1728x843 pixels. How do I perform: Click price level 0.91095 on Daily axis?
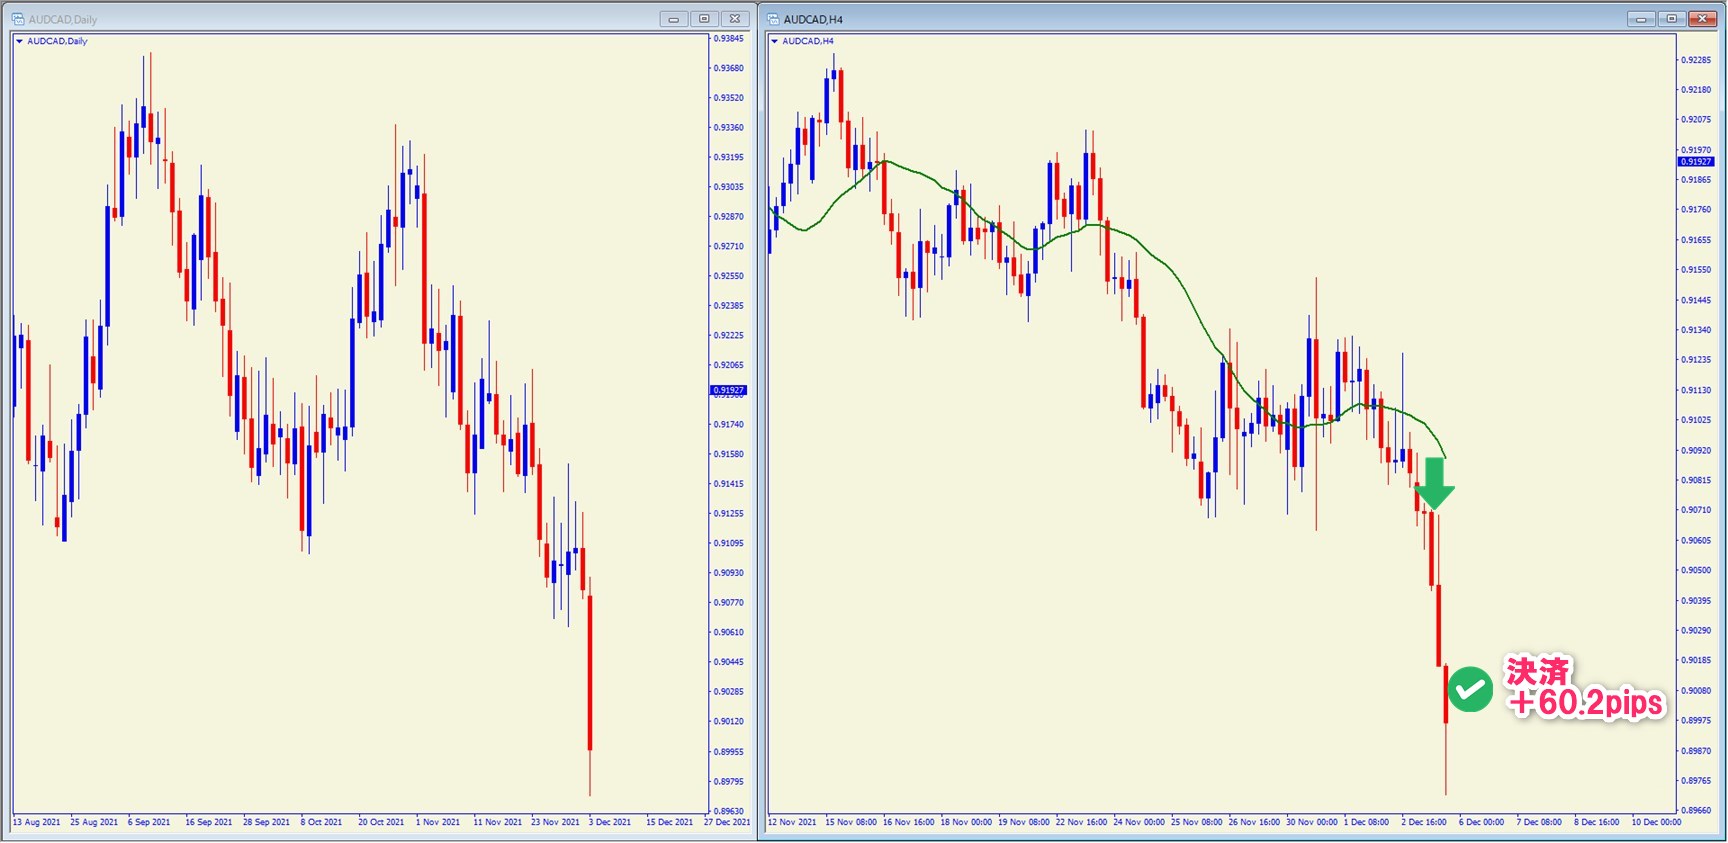click(x=729, y=543)
